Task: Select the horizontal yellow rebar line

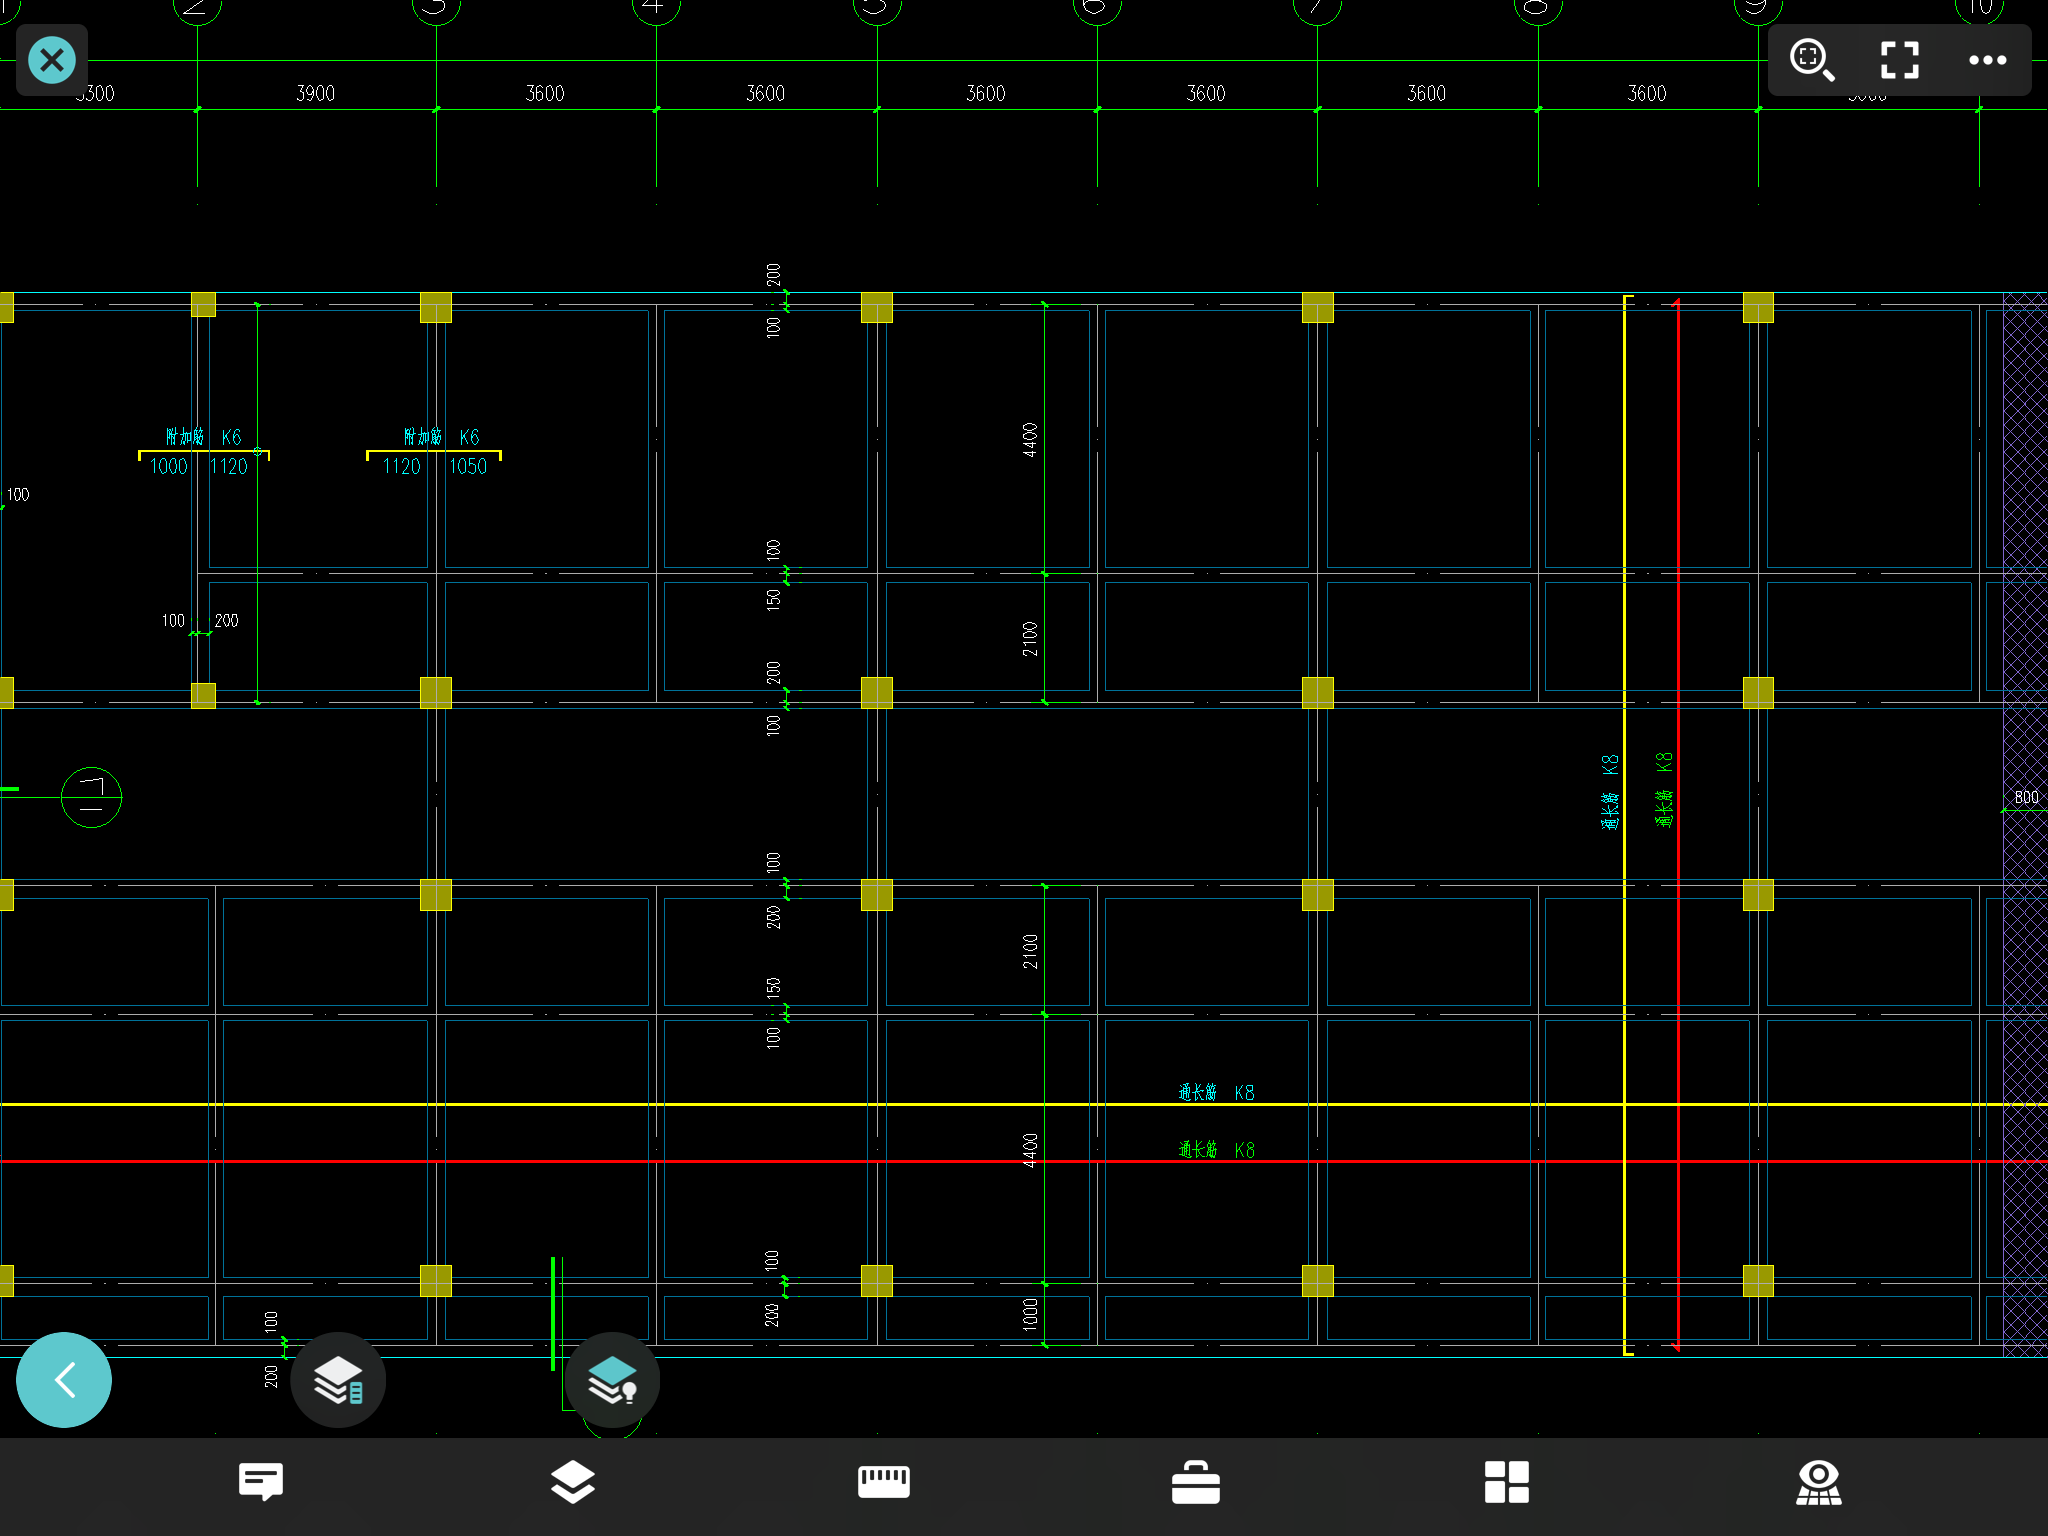Action: pos(1024,1104)
